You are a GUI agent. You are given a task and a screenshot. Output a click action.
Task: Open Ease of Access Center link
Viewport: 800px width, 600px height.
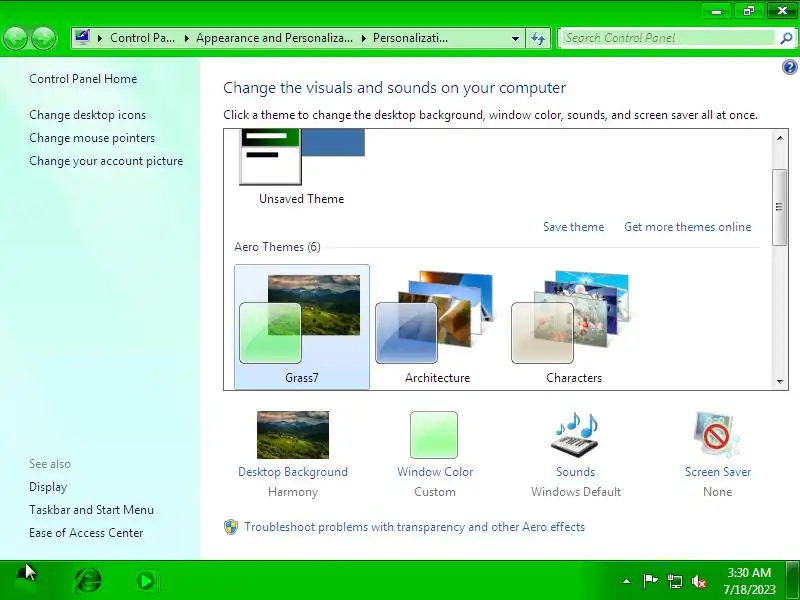click(x=86, y=533)
